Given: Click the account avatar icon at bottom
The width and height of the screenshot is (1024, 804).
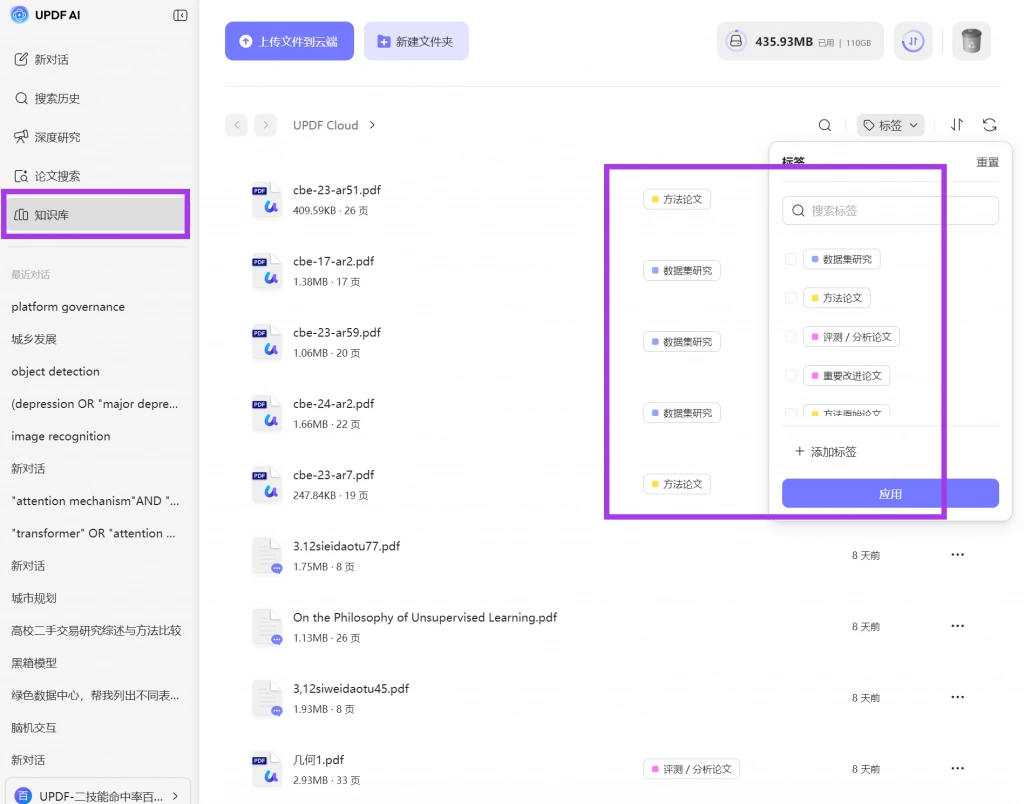Looking at the screenshot, I should pyautogui.click(x=23, y=796).
